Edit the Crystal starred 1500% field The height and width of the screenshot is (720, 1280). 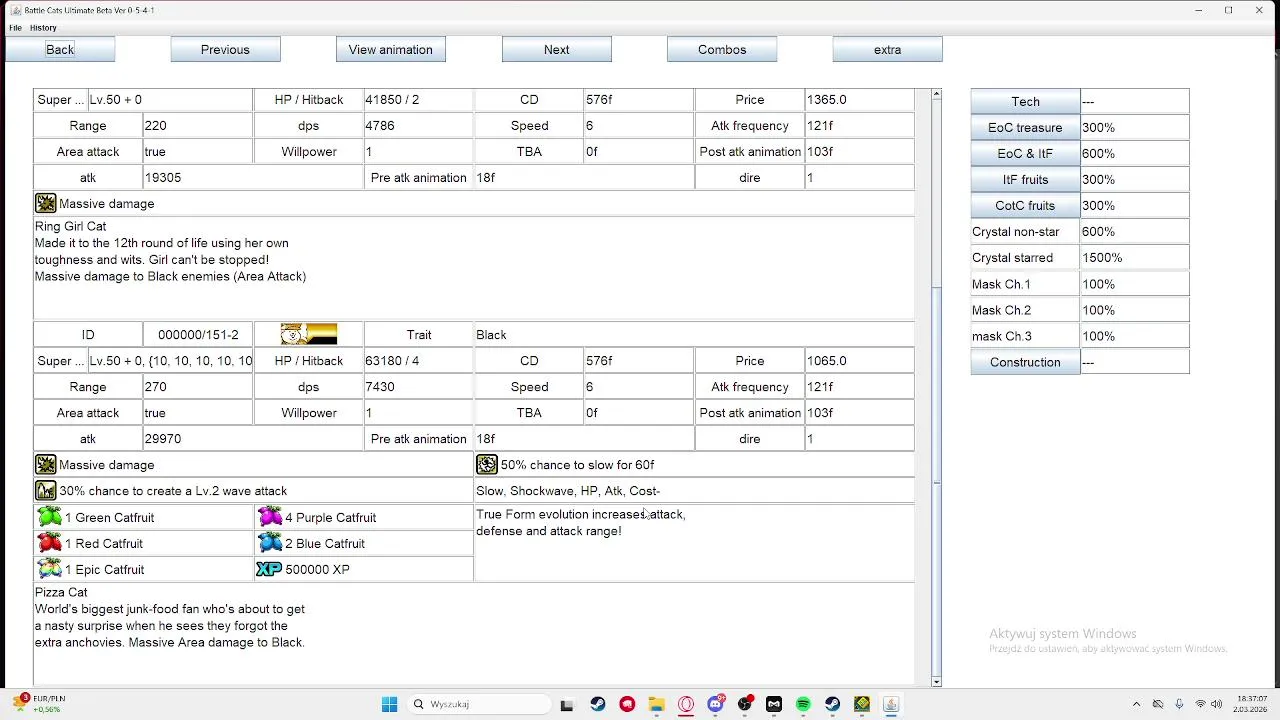[x=1134, y=257]
